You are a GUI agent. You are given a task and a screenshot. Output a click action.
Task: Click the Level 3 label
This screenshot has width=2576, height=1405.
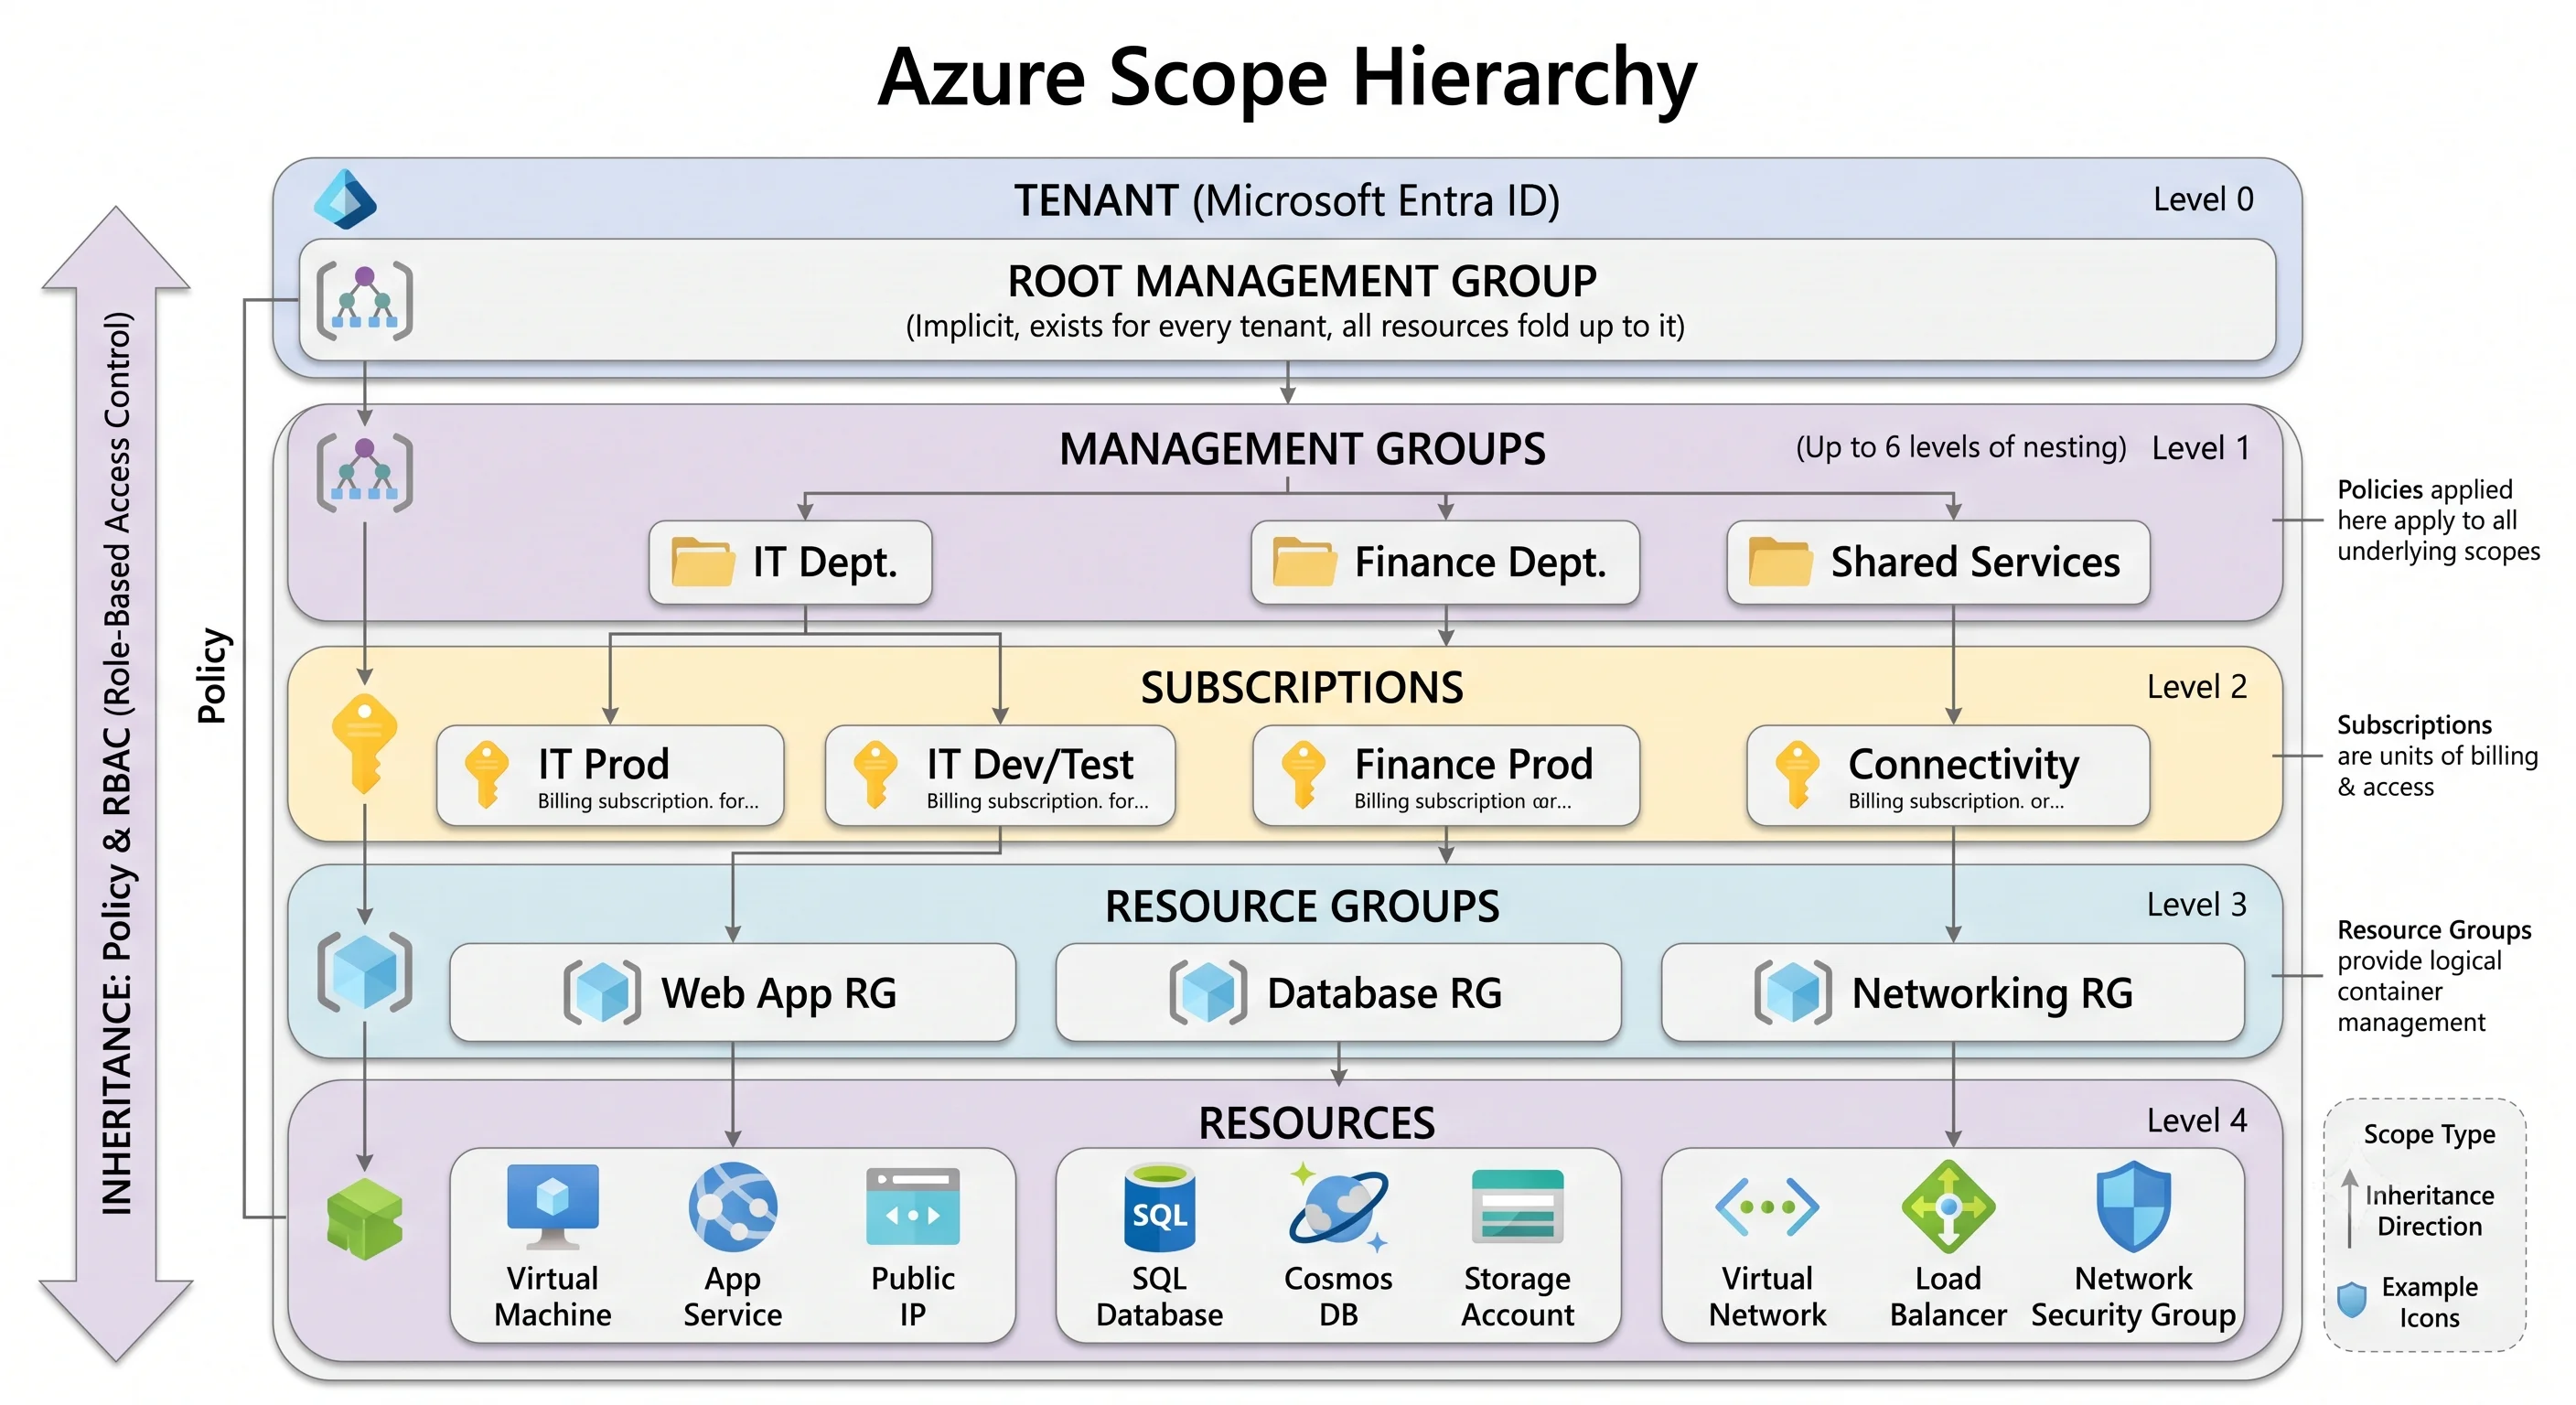click(x=2196, y=905)
